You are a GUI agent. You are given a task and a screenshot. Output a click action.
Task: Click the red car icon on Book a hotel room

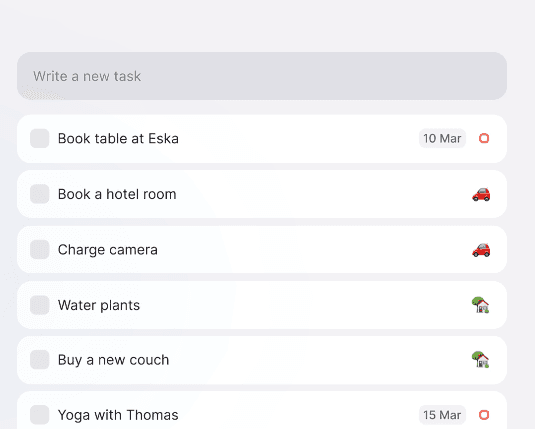coord(481,195)
